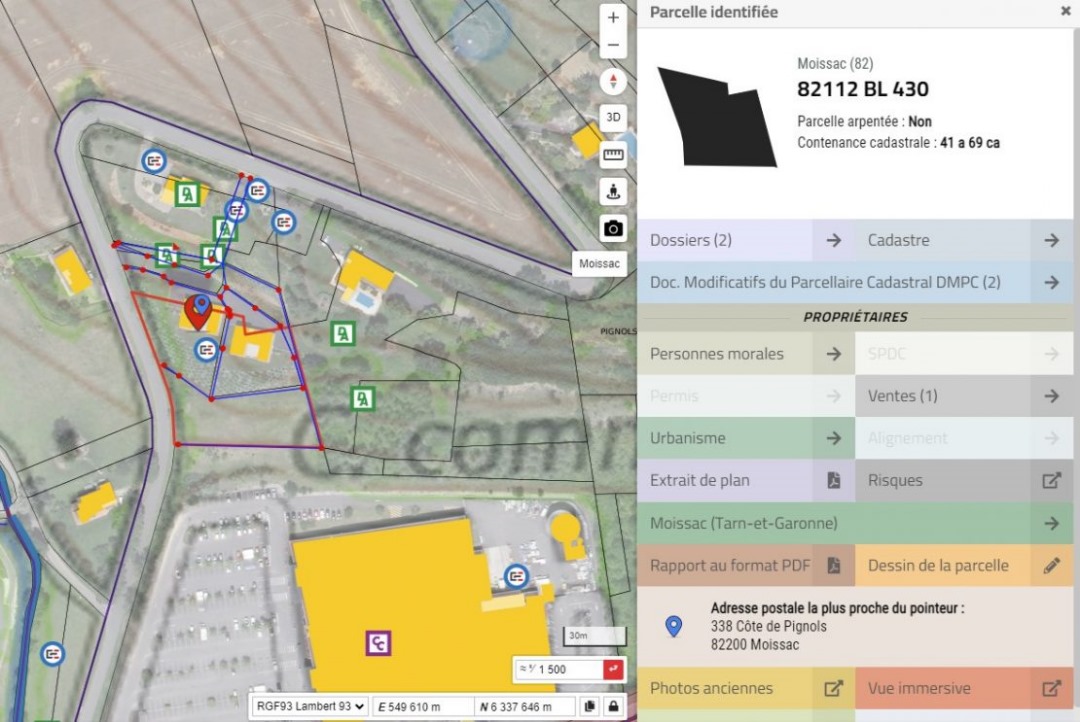
Task: Open the ruler measurement tool
Action: point(613,154)
